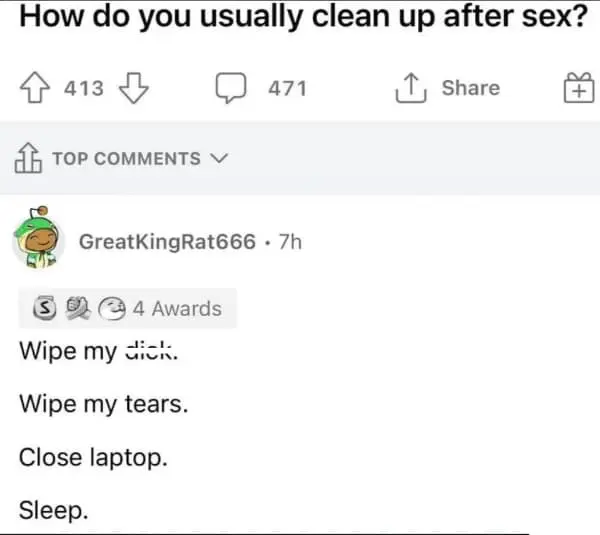The height and width of the screenshot is (535, 600).
Task: Expand the TOP COMMENTS chevron dropdown
Action: [219, 159]
